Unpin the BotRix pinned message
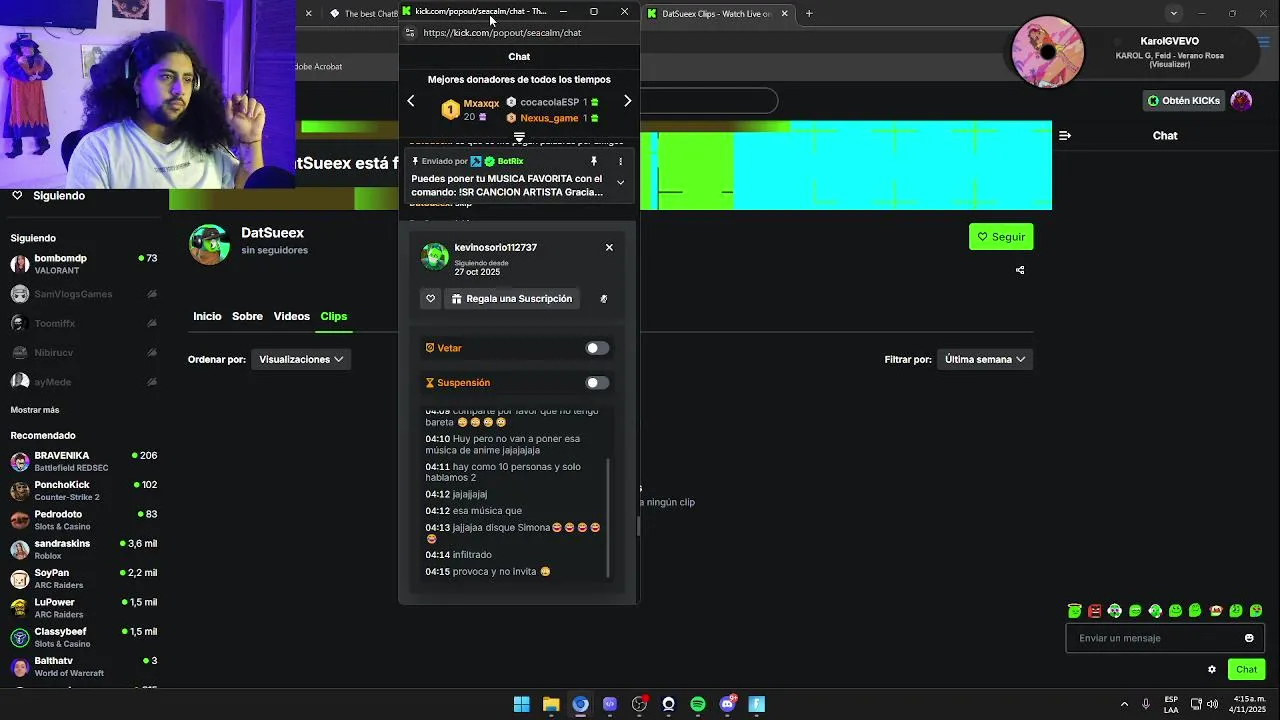 [594, 161]
